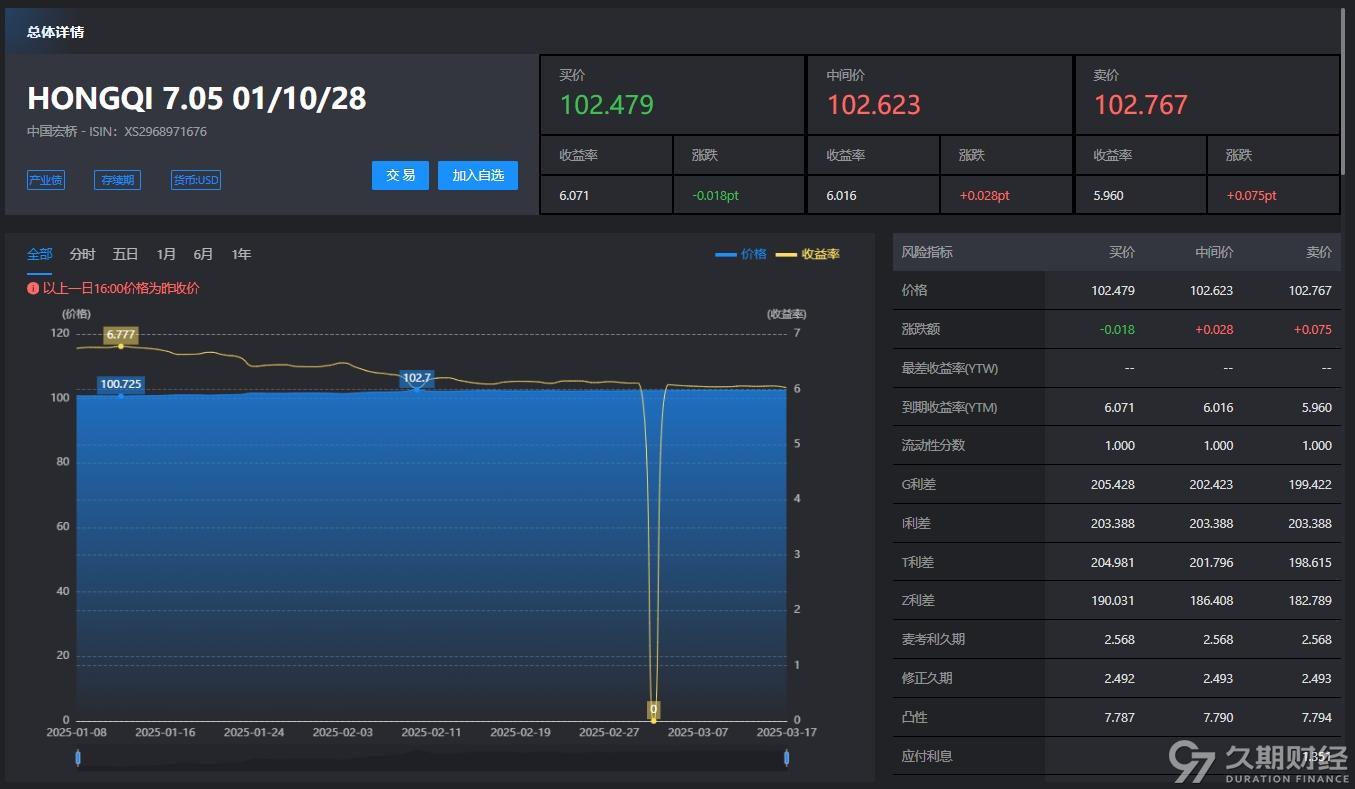Click the G利差 row label

[x=918, y=484]
